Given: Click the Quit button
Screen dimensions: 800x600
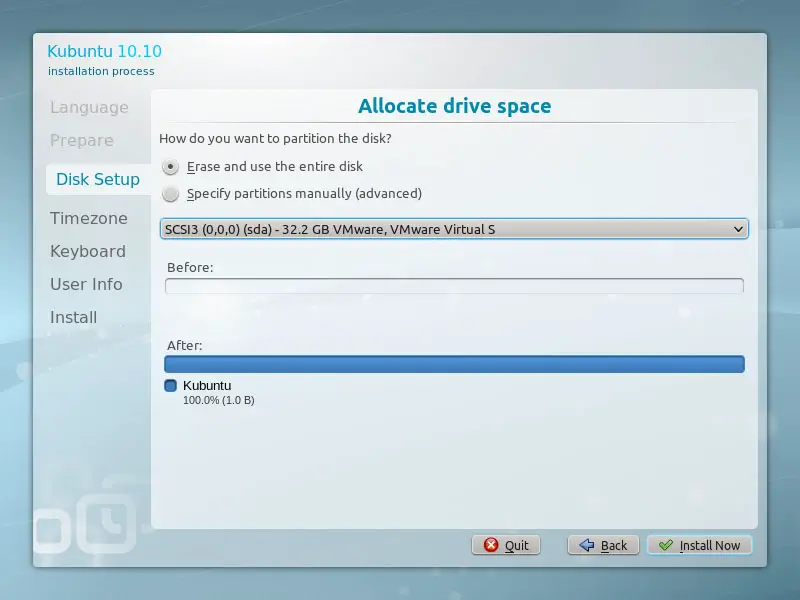Looking at the screenshot, I should [x=506, y=545].
